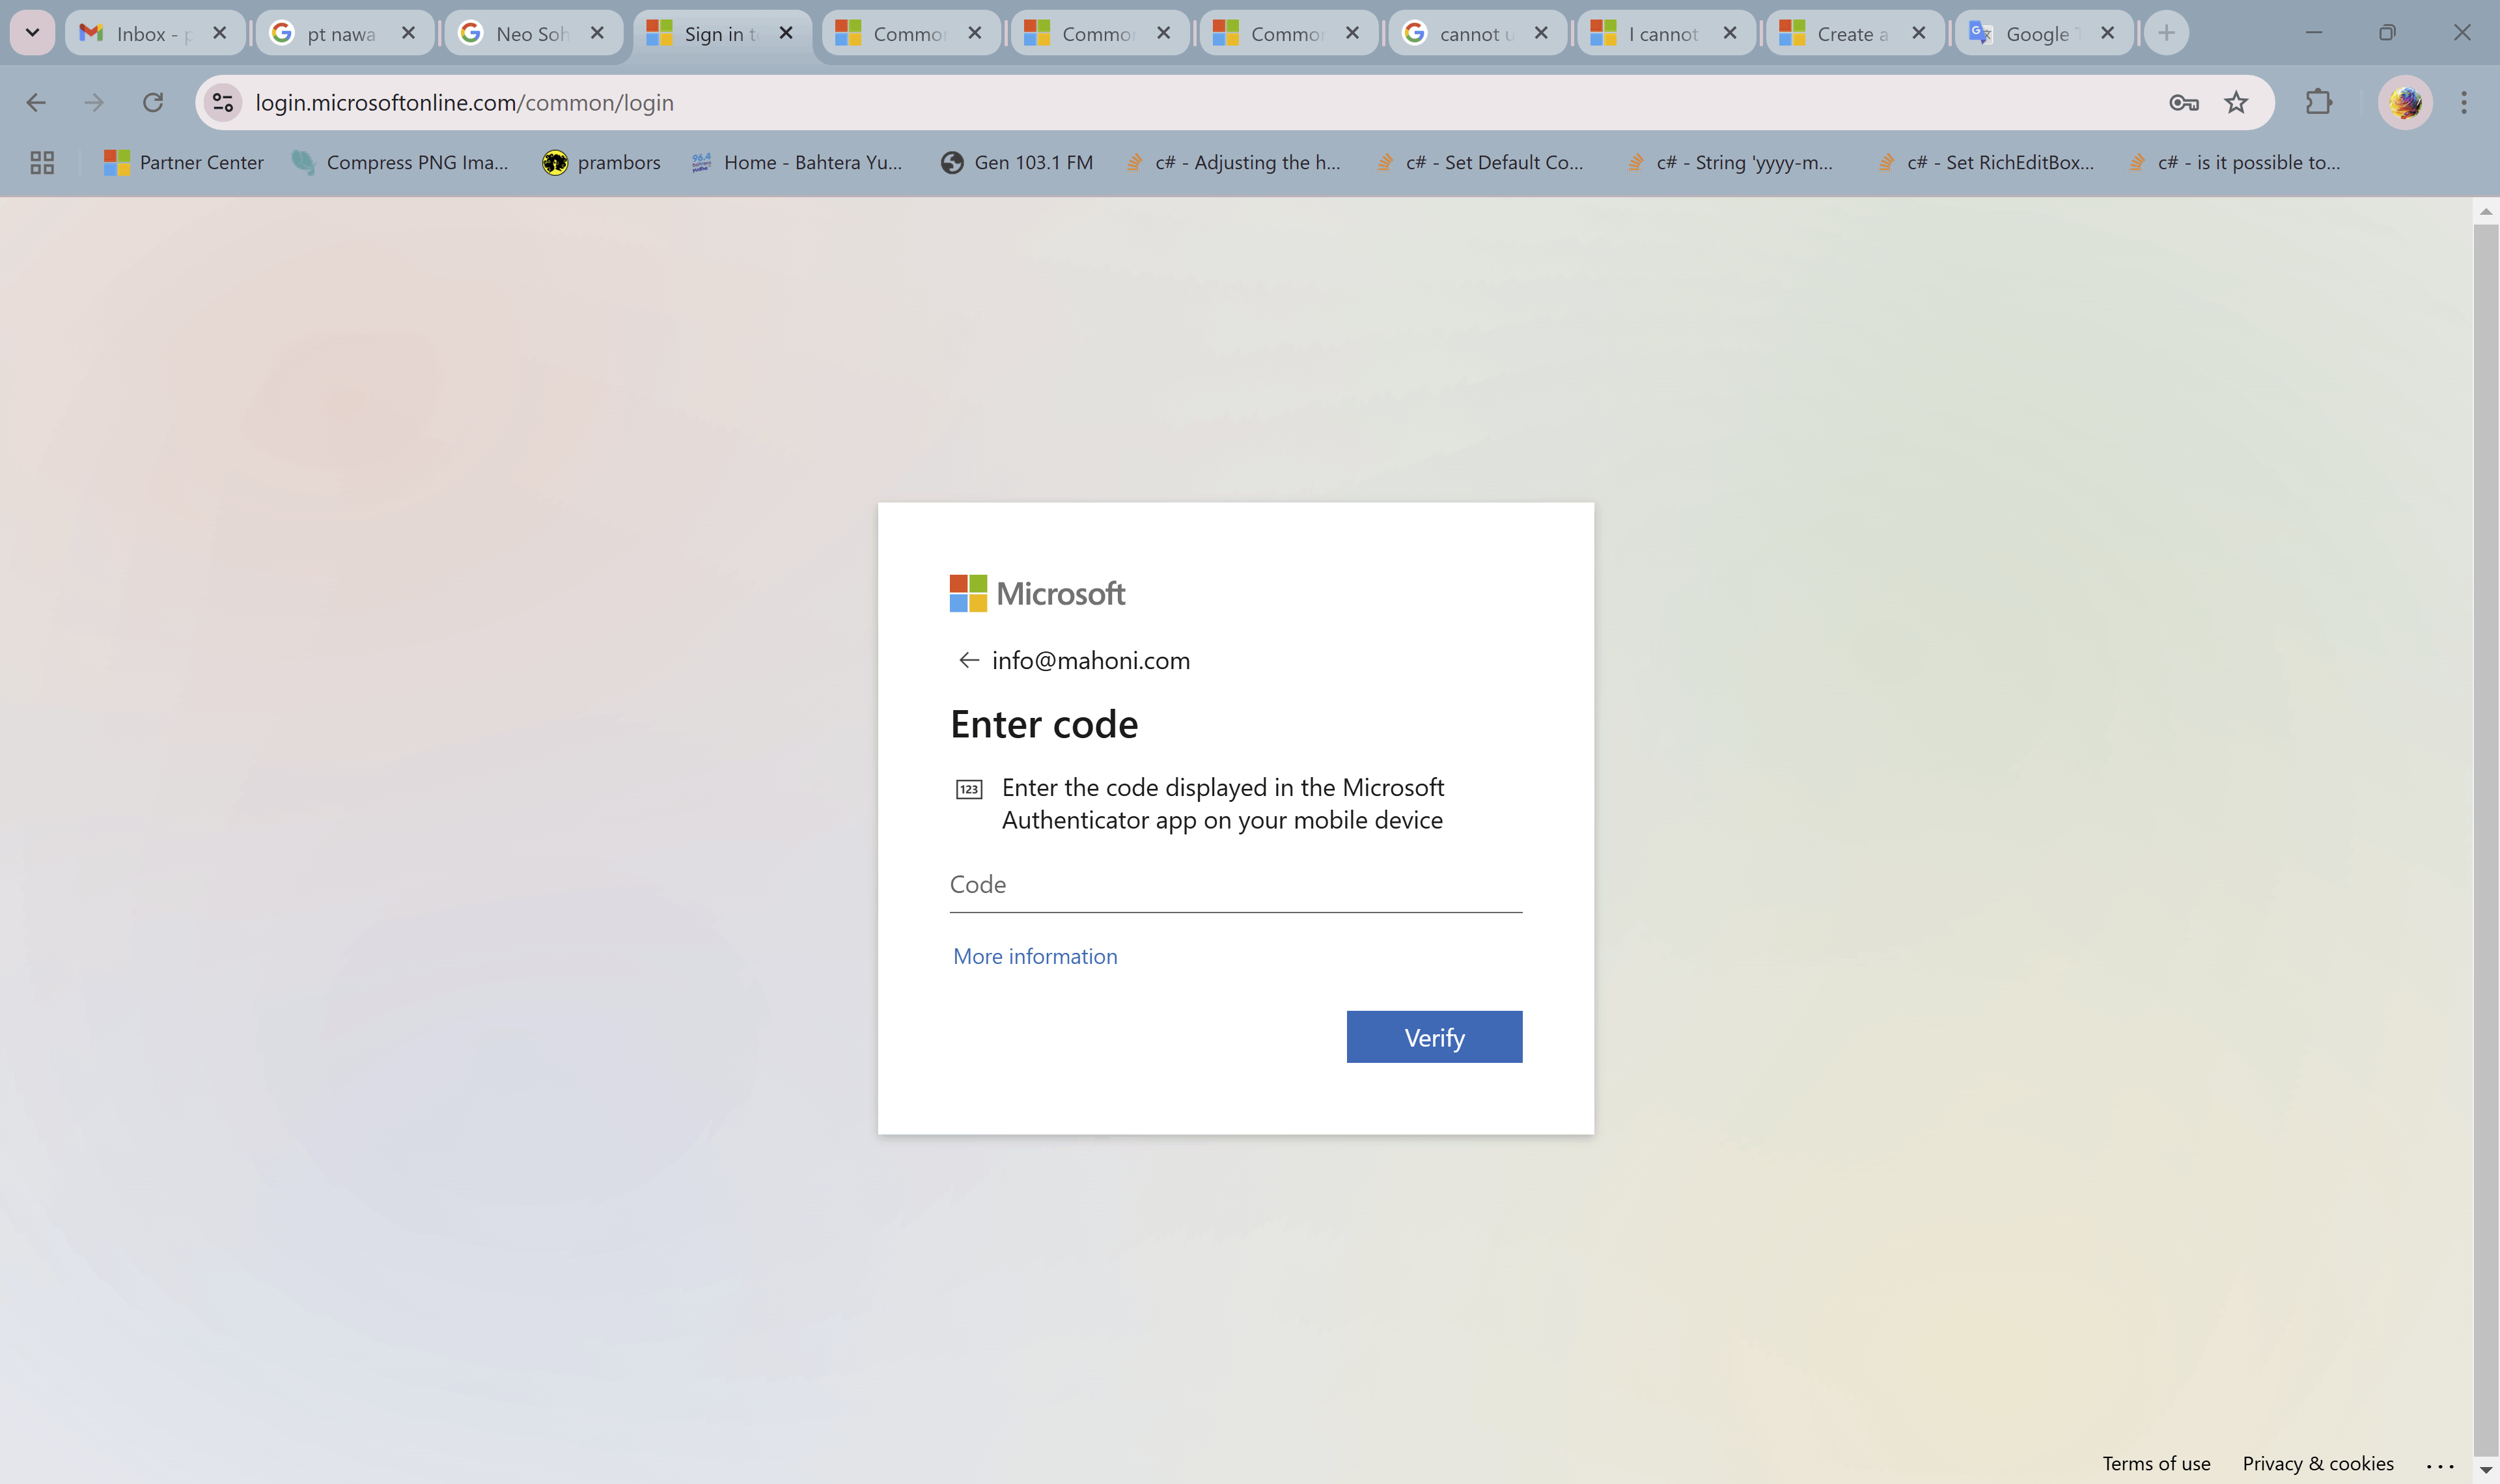Open Chrome profile avatar

click(x=2404, y=102)
